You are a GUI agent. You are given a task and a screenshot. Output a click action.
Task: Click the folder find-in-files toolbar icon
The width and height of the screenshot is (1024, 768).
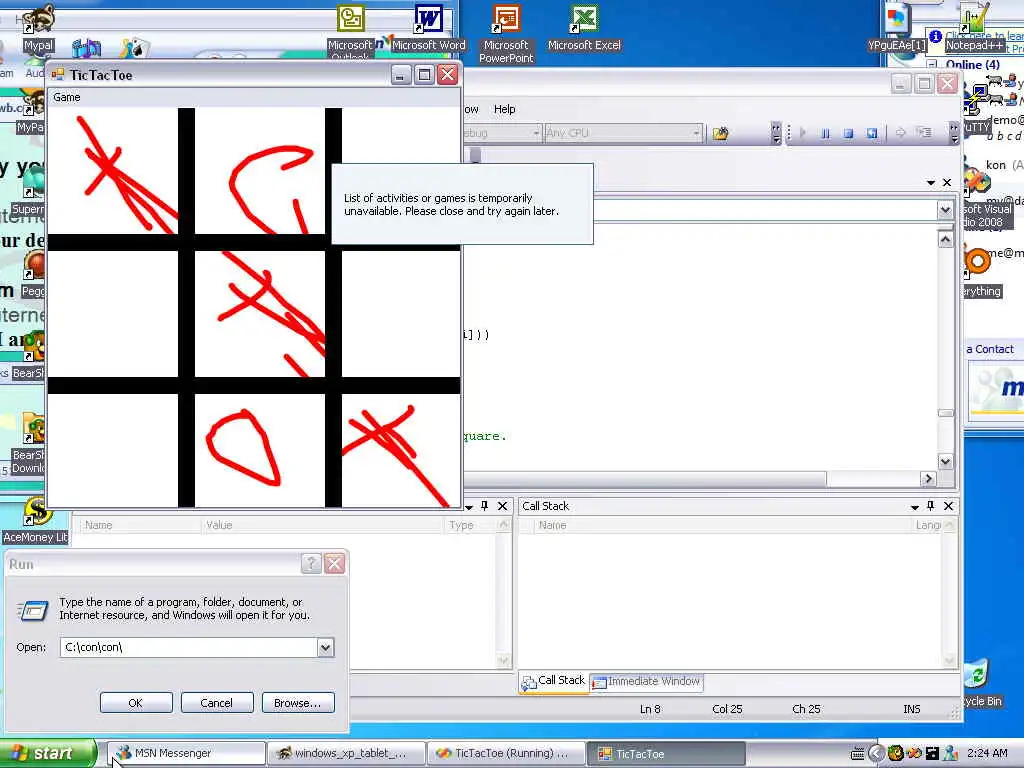click(x=720, y=134)
